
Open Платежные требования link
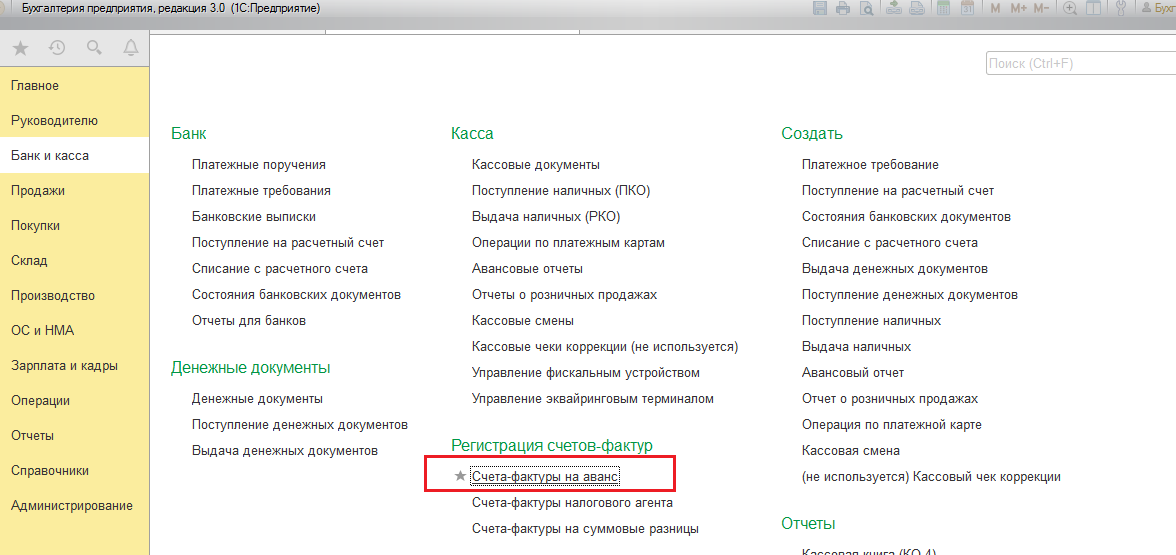(x=261, y=190)
